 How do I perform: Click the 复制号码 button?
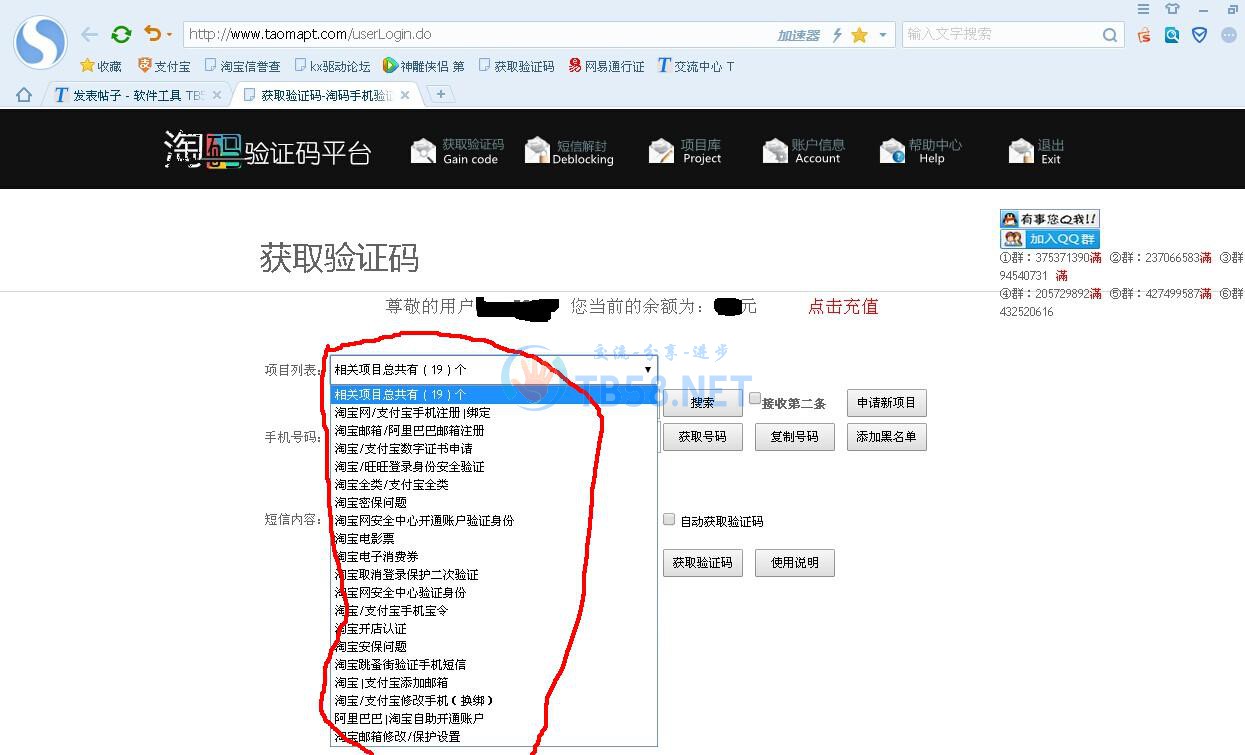click(x=794, y=437)
